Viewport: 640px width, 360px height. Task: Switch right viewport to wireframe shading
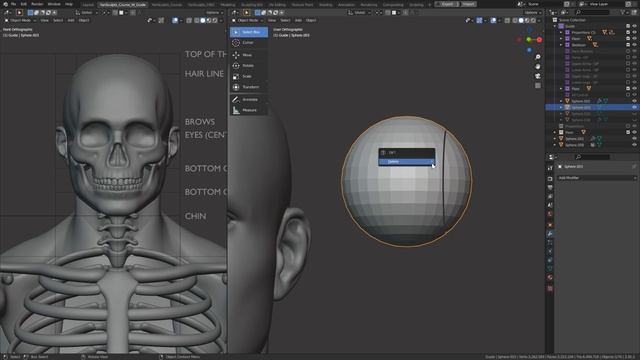point(515,20)
